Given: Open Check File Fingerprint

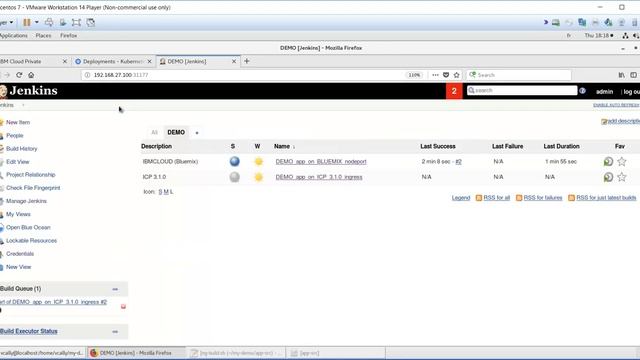Looking at the screenshot, I should pos(33,188).
